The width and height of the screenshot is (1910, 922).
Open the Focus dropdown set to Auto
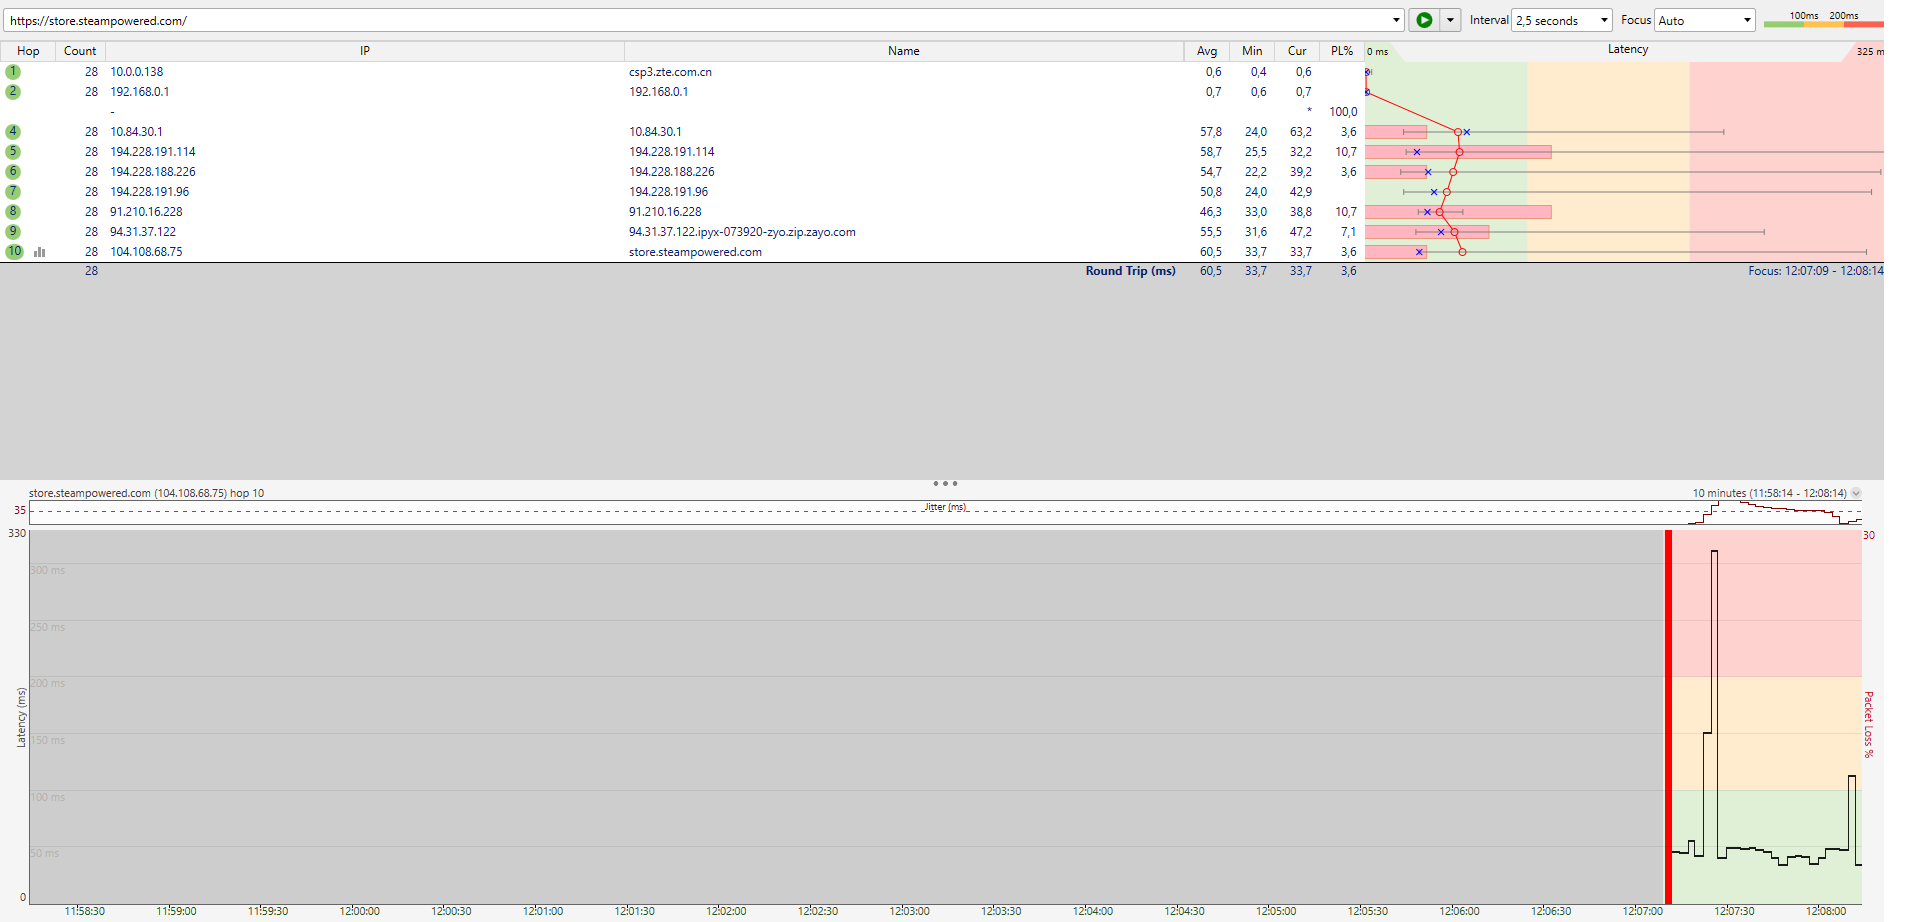pyautogui.click(x=1704, y=20)
